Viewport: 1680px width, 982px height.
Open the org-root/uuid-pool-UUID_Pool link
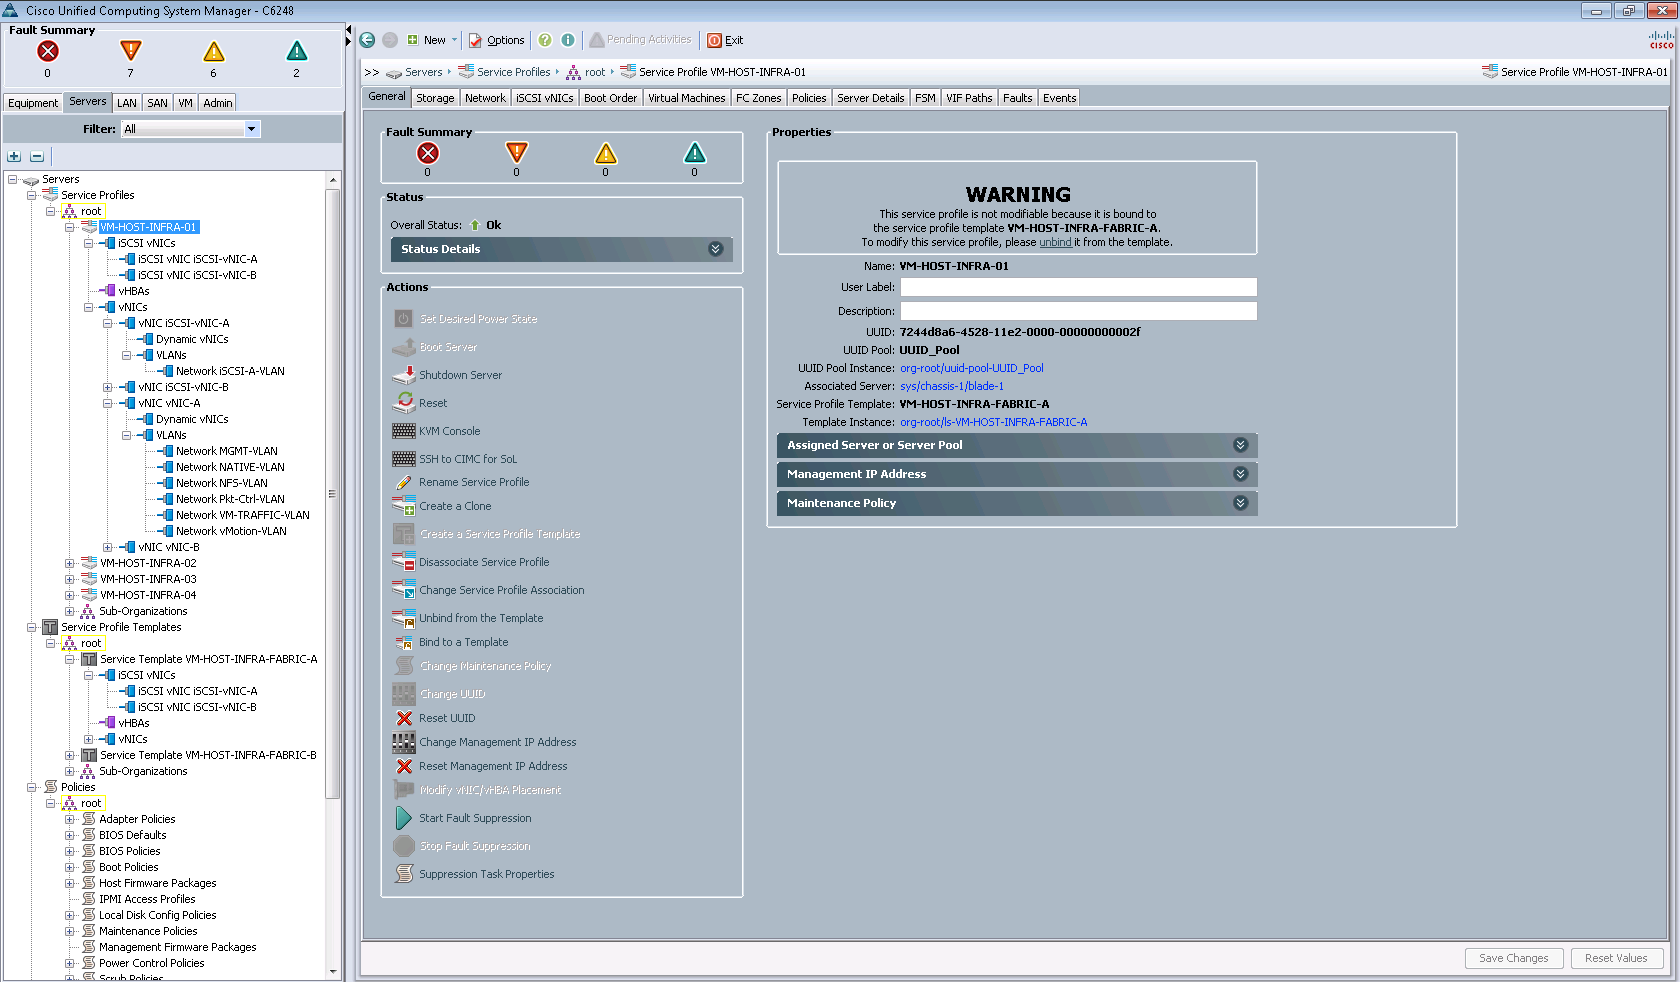pyautogui.click(x=972, y=368)
